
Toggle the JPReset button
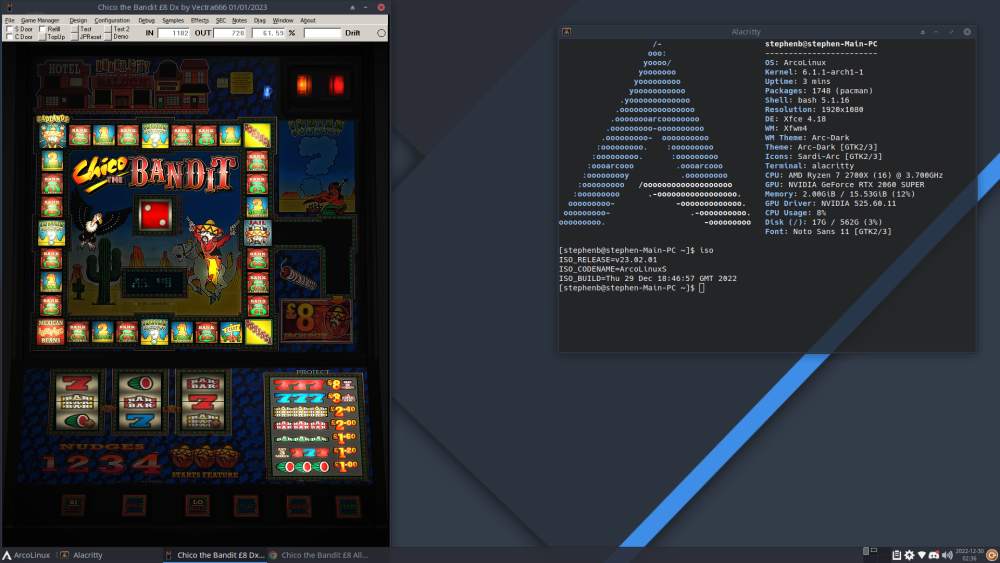pyautogui.click(x=74, y=37)
